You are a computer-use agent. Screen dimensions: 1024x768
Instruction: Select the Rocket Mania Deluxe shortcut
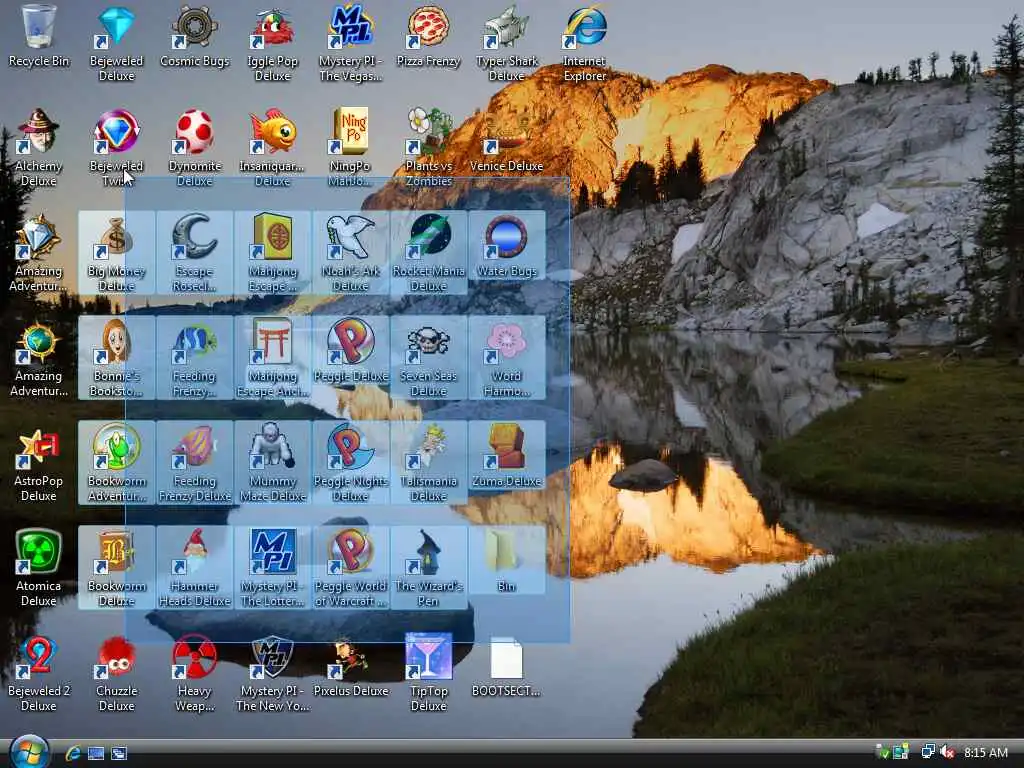(x=428, y=252)
